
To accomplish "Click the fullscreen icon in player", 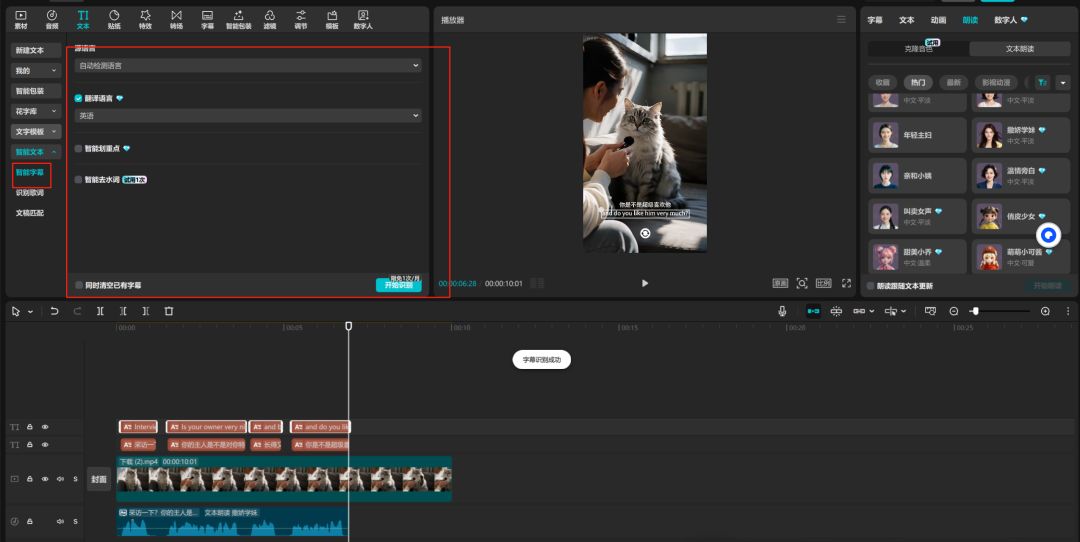I will [847, 283].
